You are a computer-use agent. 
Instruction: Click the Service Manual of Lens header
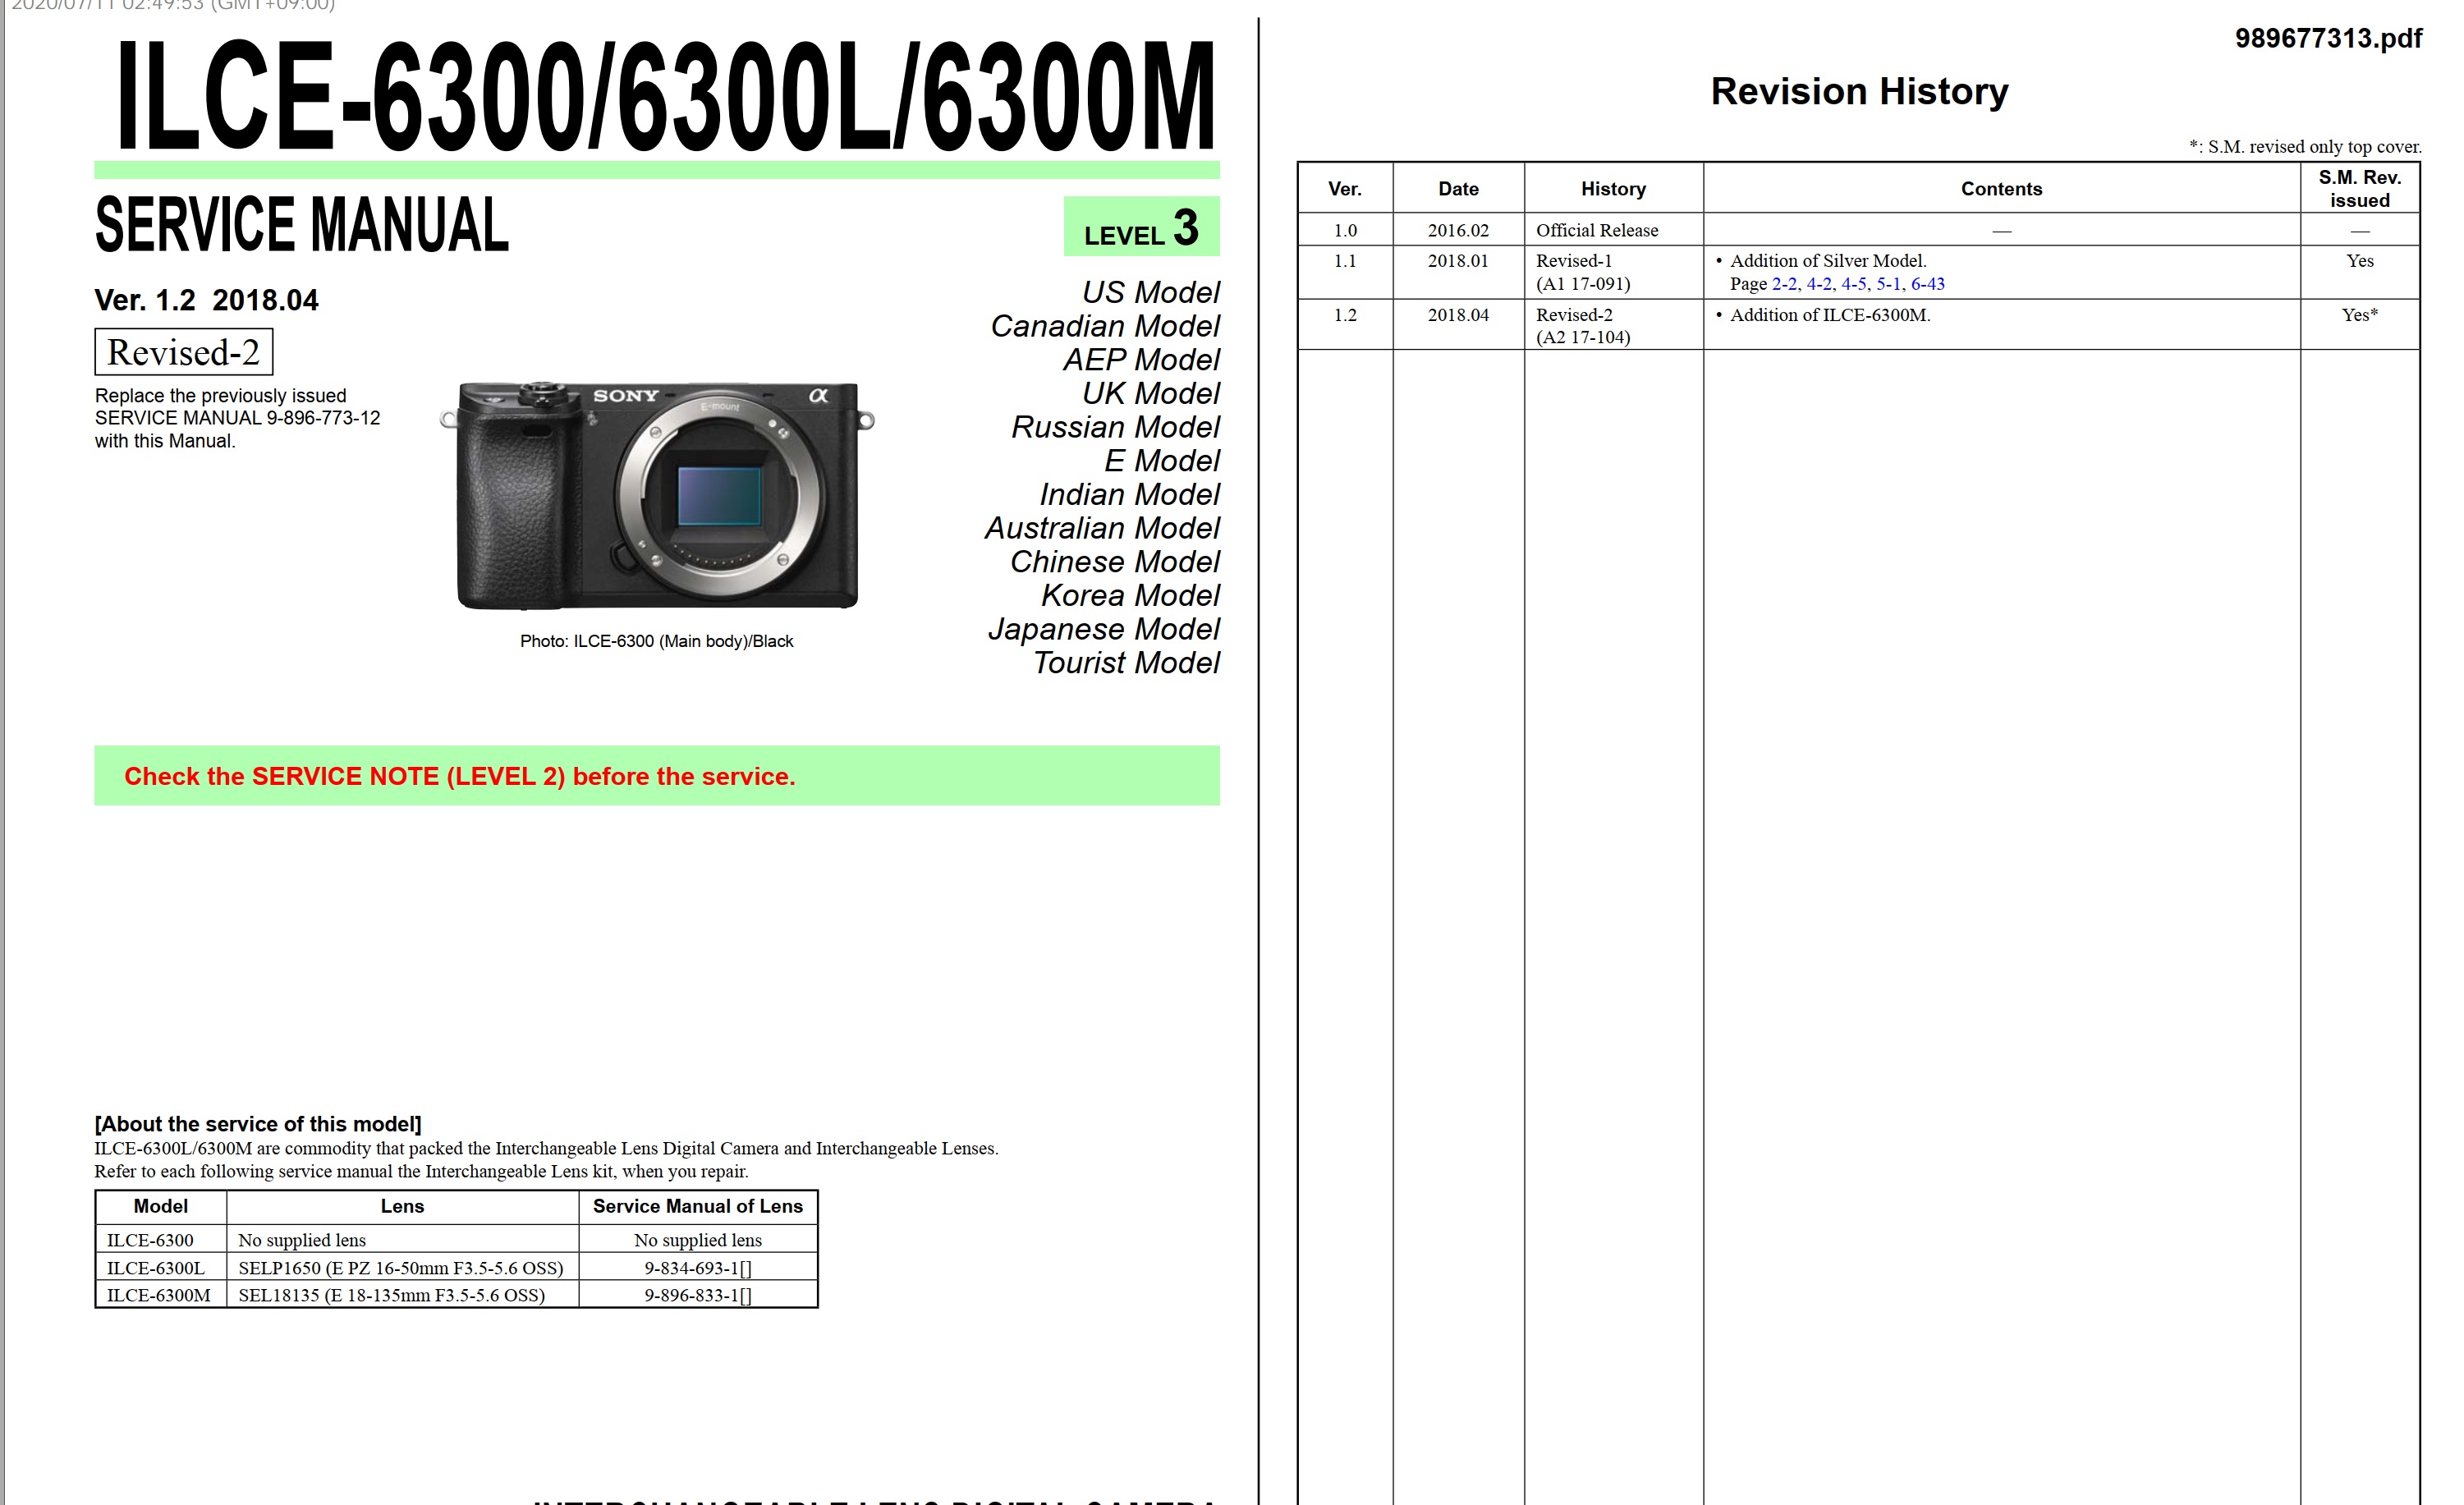[x=697, y=1206]
